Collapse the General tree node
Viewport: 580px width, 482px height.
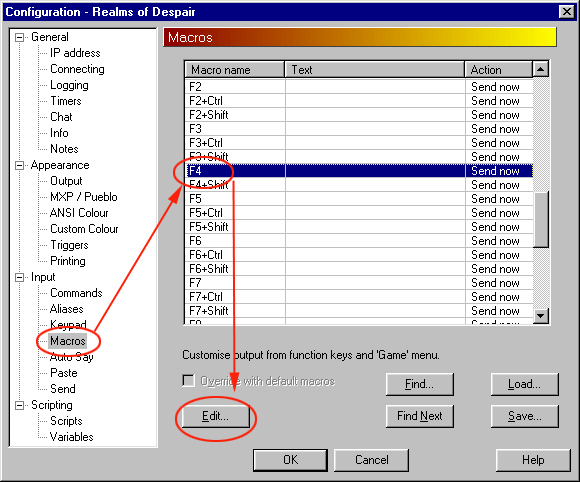point(19,37)
